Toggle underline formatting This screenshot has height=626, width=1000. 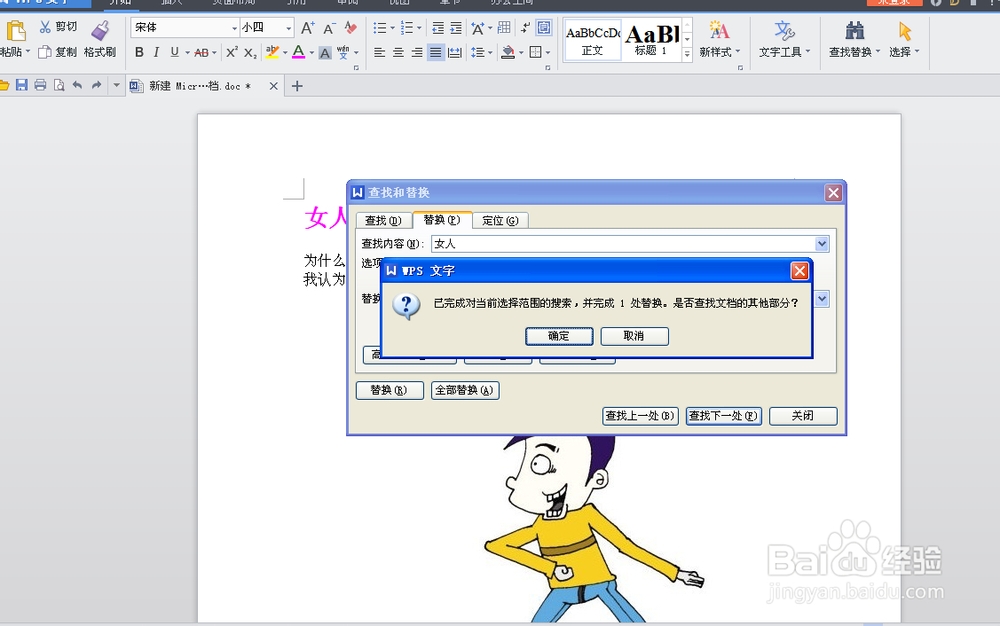coord(174,52)
